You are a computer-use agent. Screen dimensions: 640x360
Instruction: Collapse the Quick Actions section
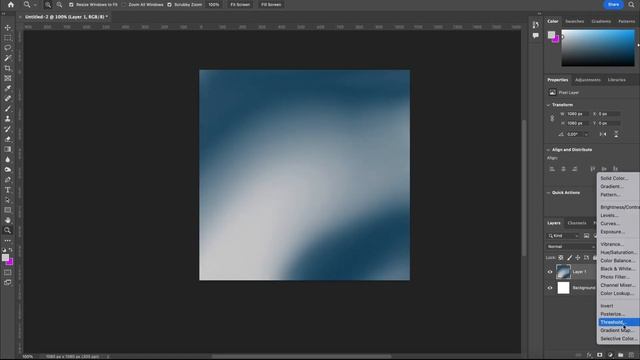(x=548, y=193)
